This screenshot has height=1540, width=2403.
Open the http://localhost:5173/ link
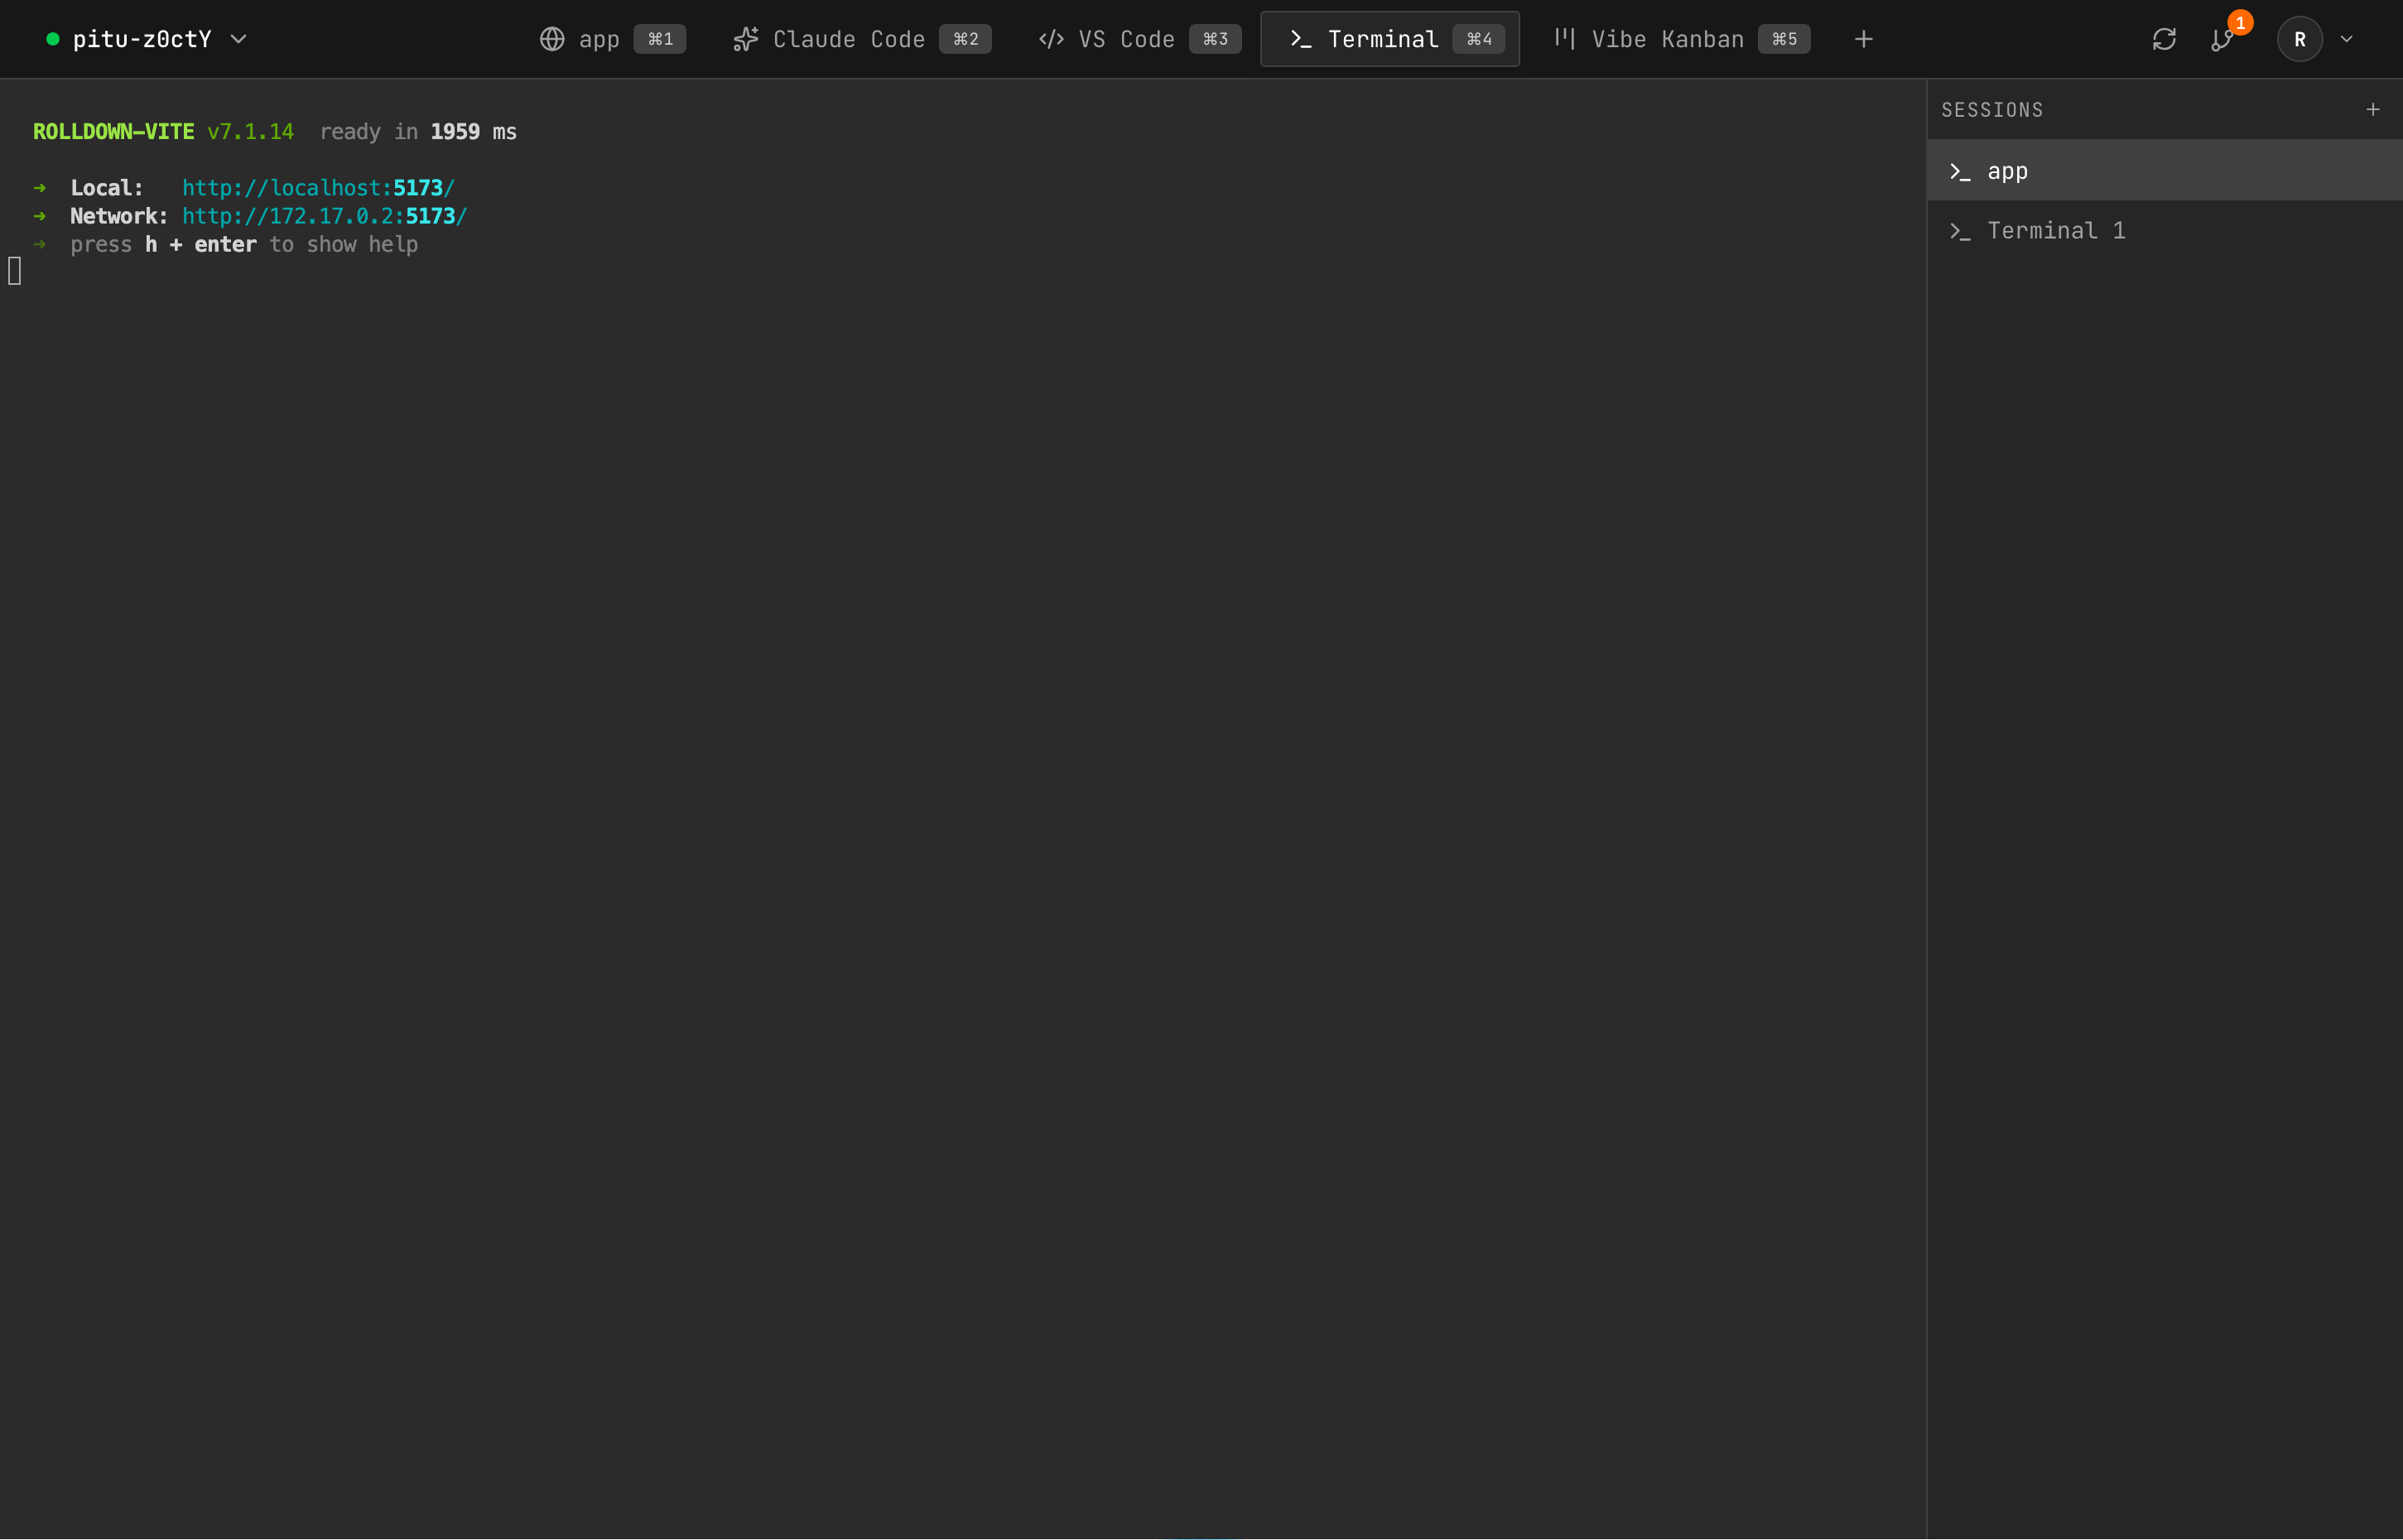point(318,187)
